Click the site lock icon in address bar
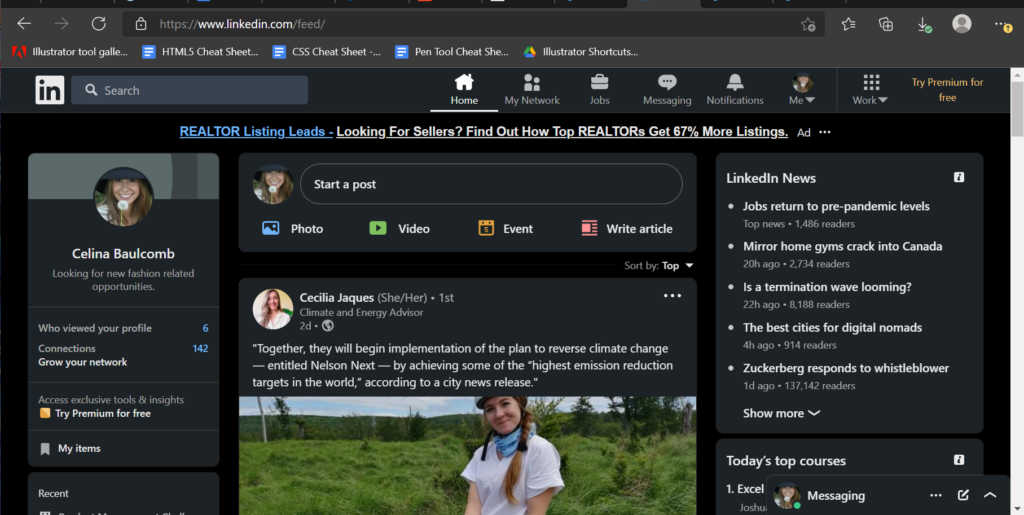This screenshot has height=515, width=1024. pos(140,24)
